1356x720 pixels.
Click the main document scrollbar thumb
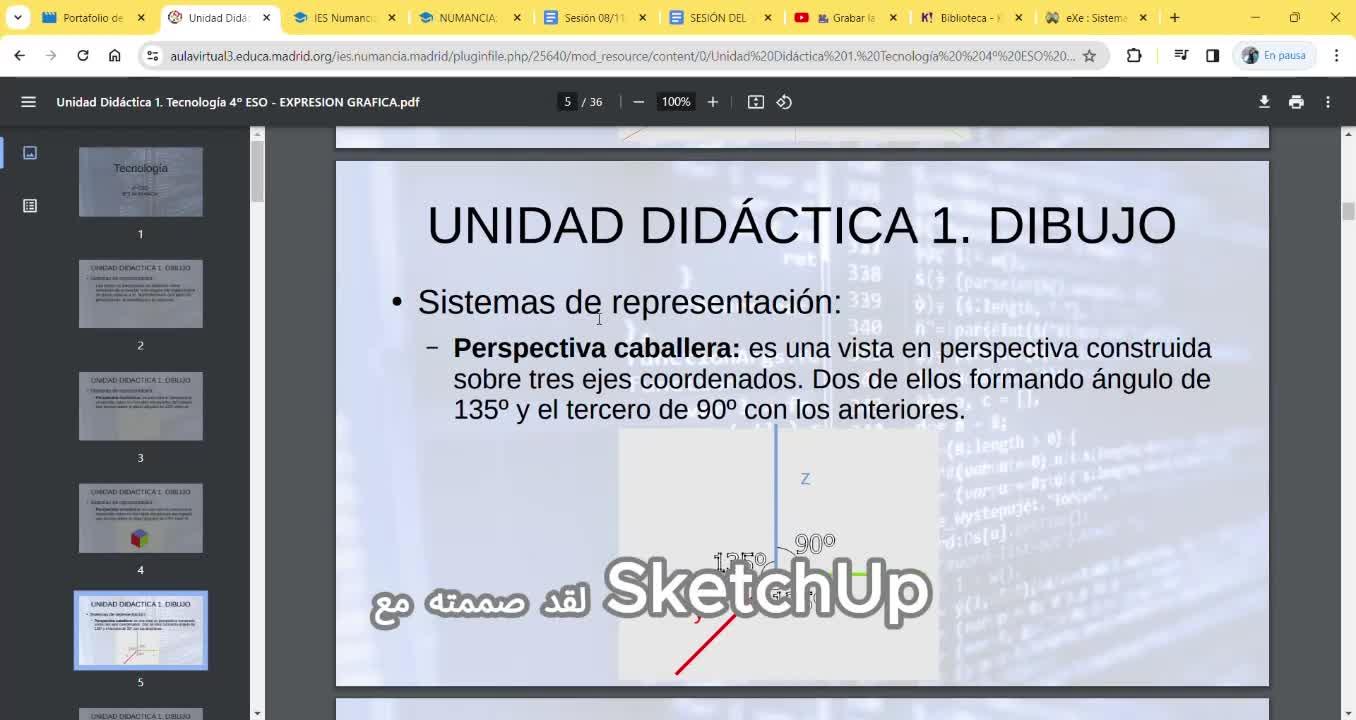pyautogui.click(x=1348, y=211)
